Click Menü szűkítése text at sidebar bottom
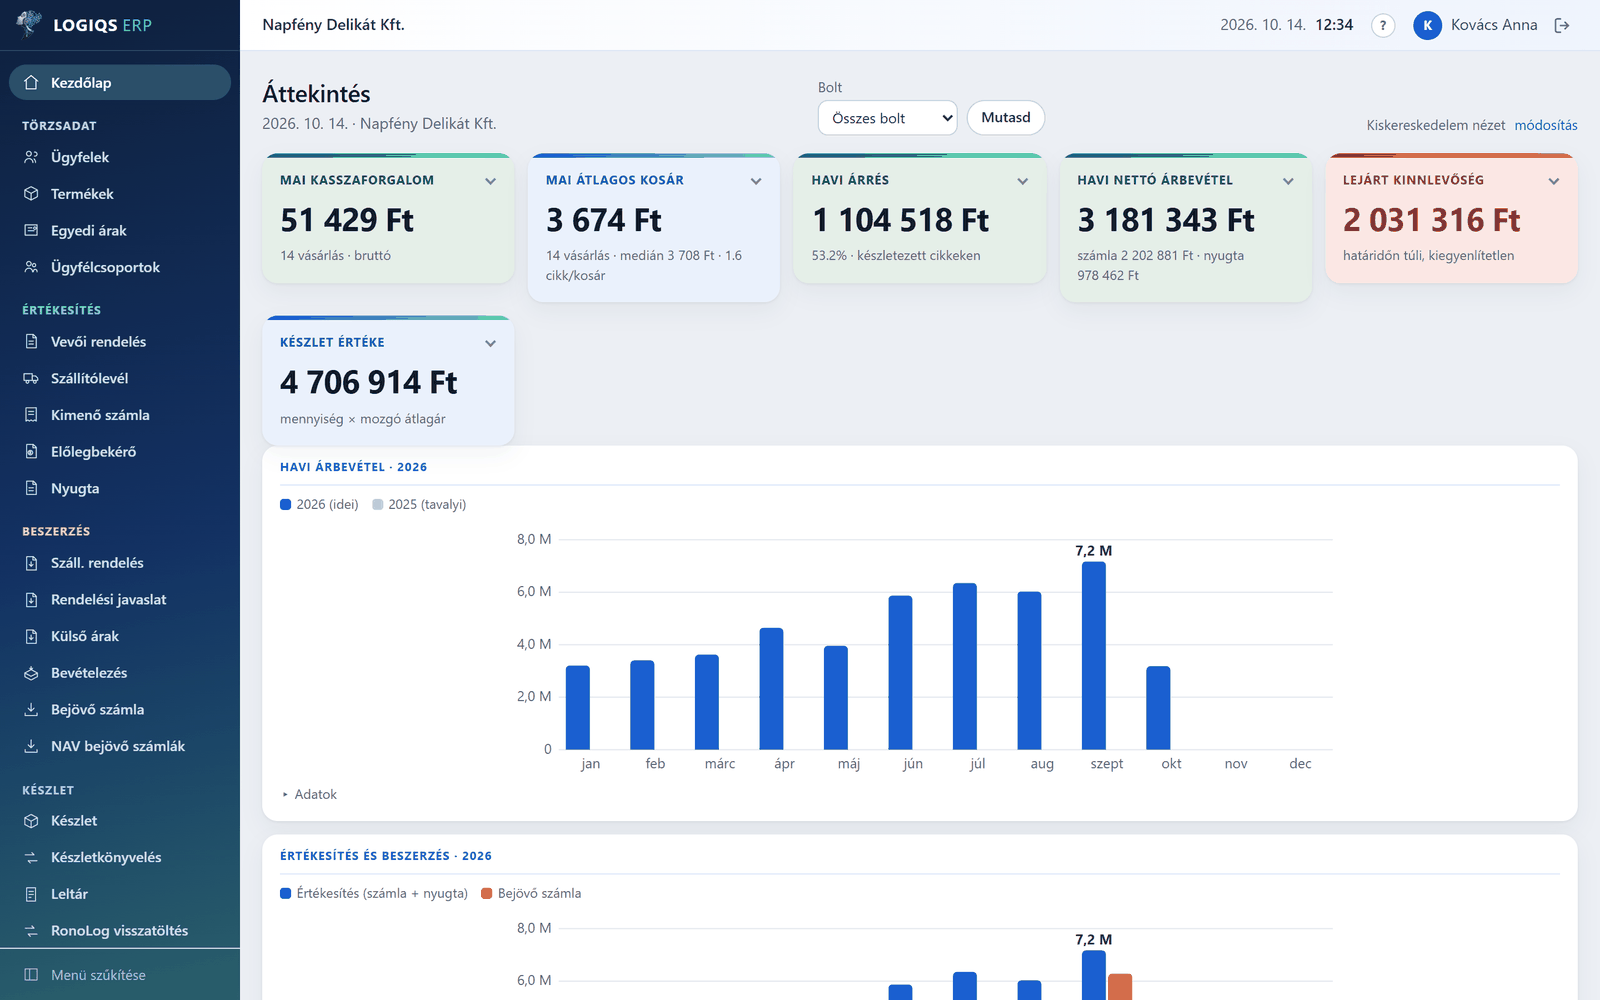Screen dimensions: 1600x1000 coord(98,975)
